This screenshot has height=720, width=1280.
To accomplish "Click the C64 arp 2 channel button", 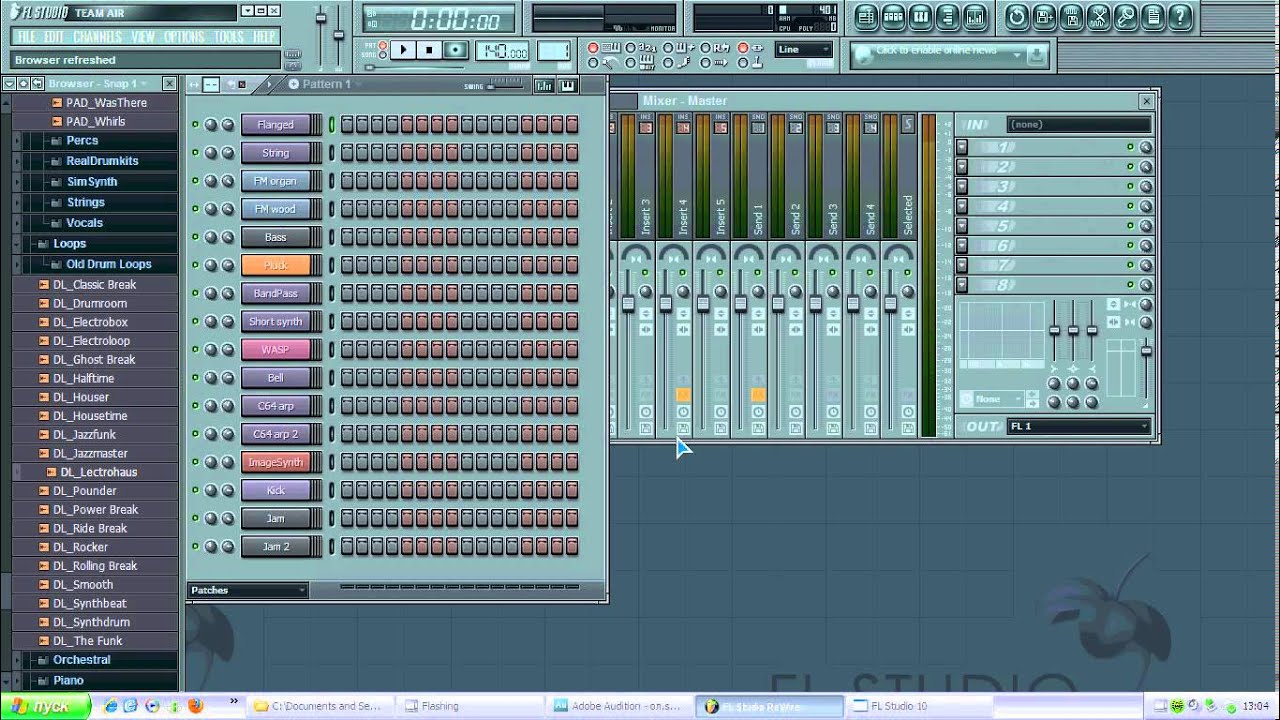I will tap(275, 434).
